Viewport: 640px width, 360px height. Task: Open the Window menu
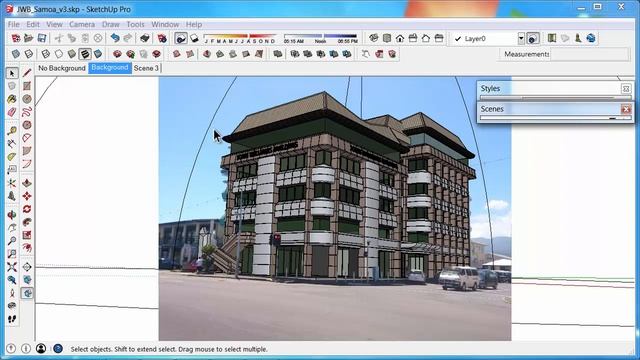165,24
